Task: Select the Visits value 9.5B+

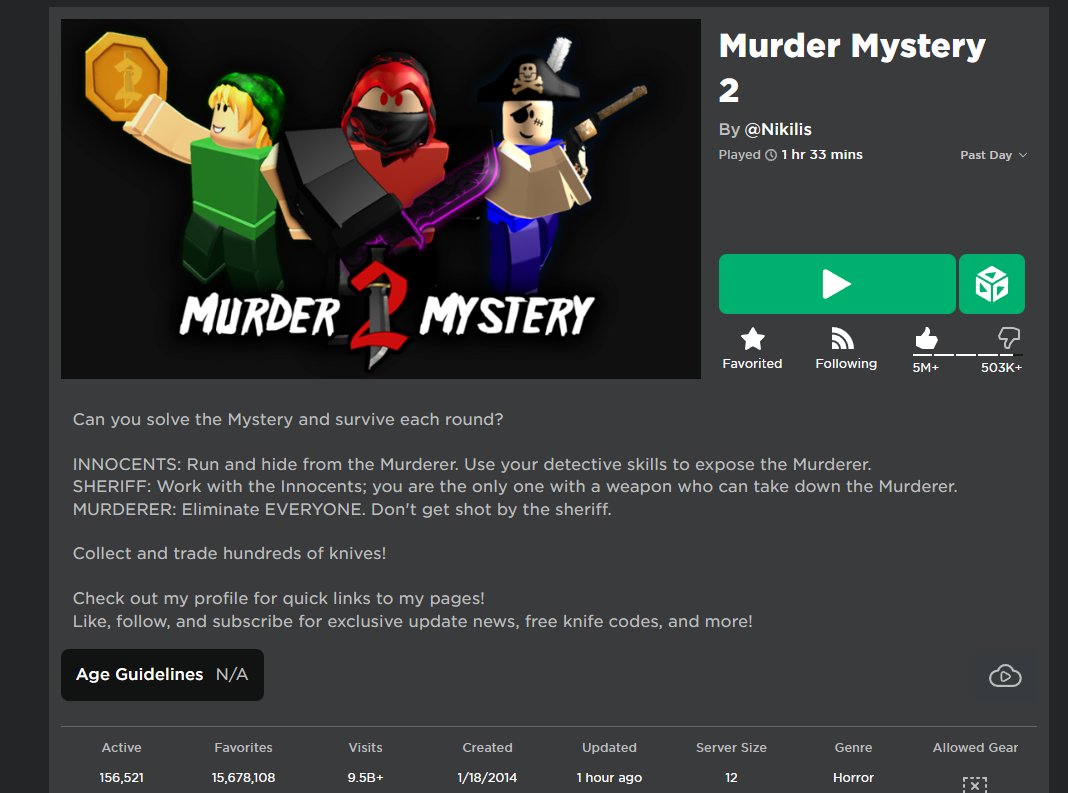Action: click(365, 777)
